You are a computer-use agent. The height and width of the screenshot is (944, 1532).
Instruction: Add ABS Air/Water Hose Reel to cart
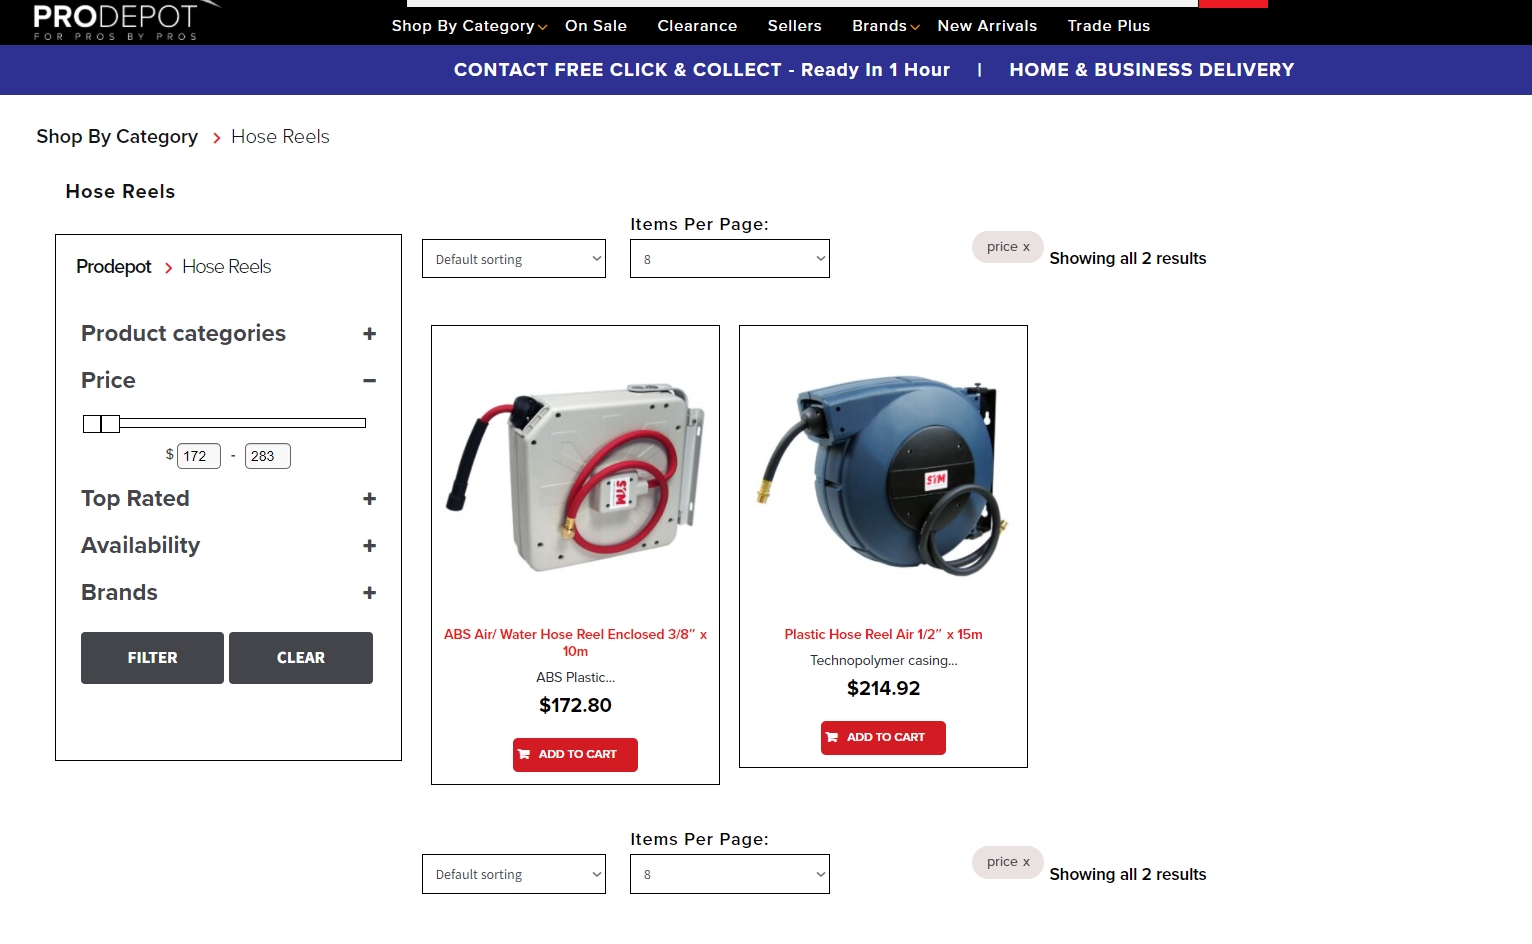[x=575, y=755]
